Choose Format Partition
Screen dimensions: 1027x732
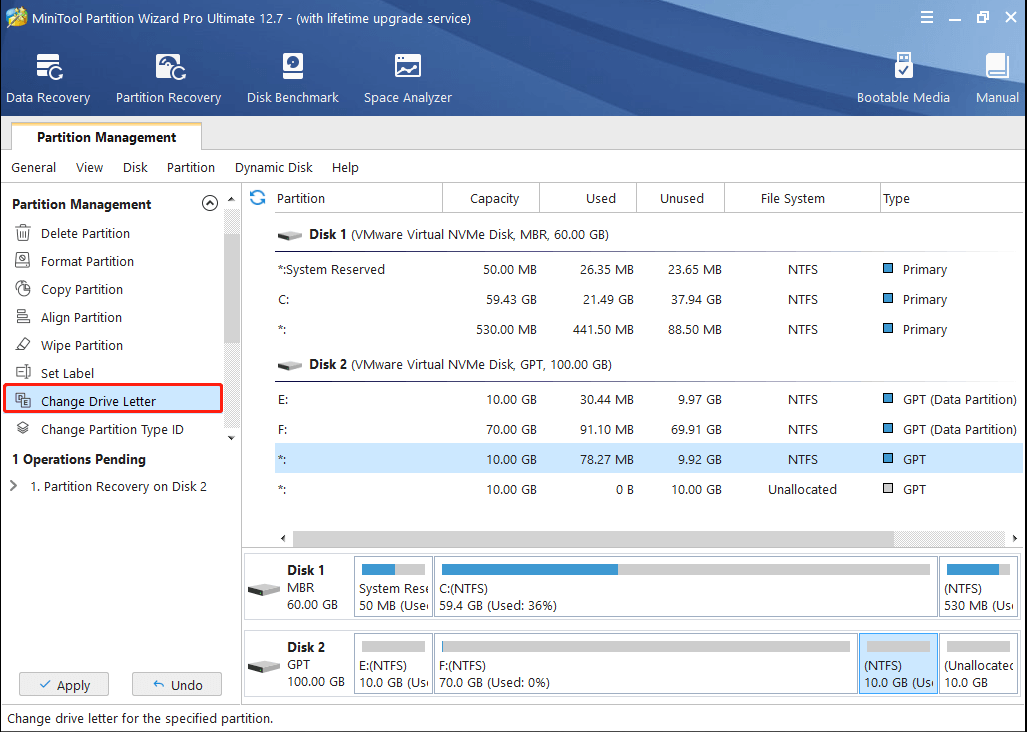88,261
